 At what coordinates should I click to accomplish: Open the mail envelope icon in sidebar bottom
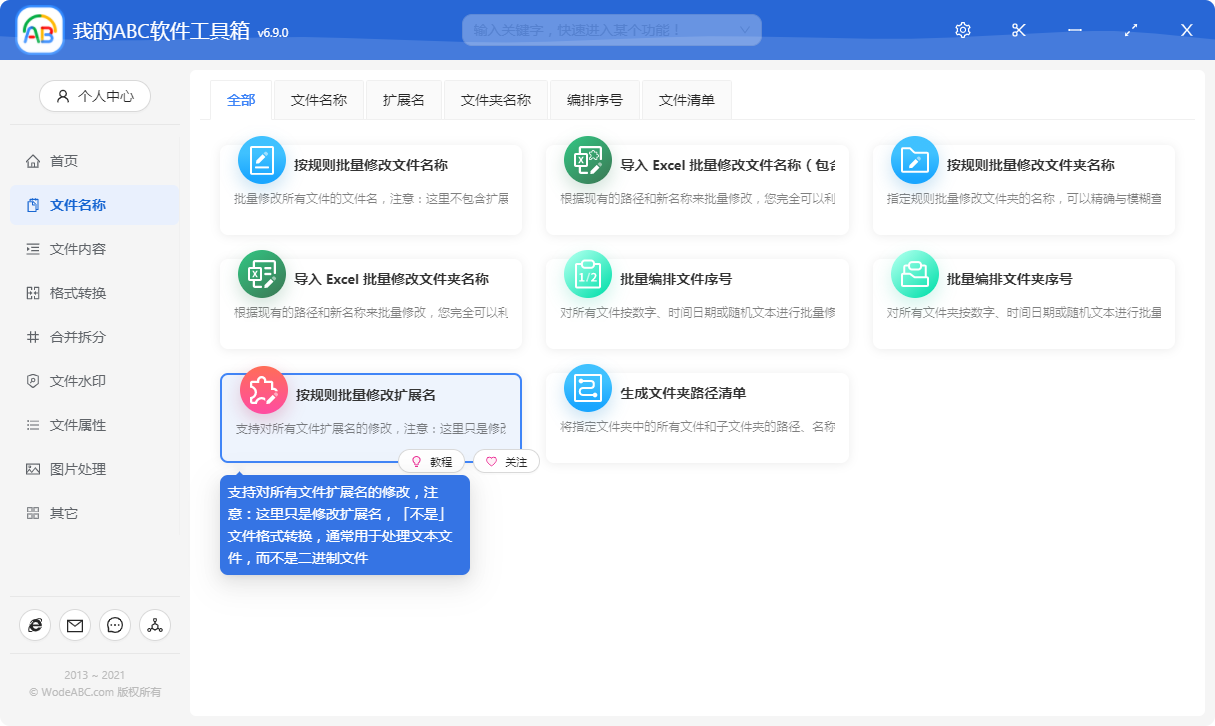(x=75, y=625)
